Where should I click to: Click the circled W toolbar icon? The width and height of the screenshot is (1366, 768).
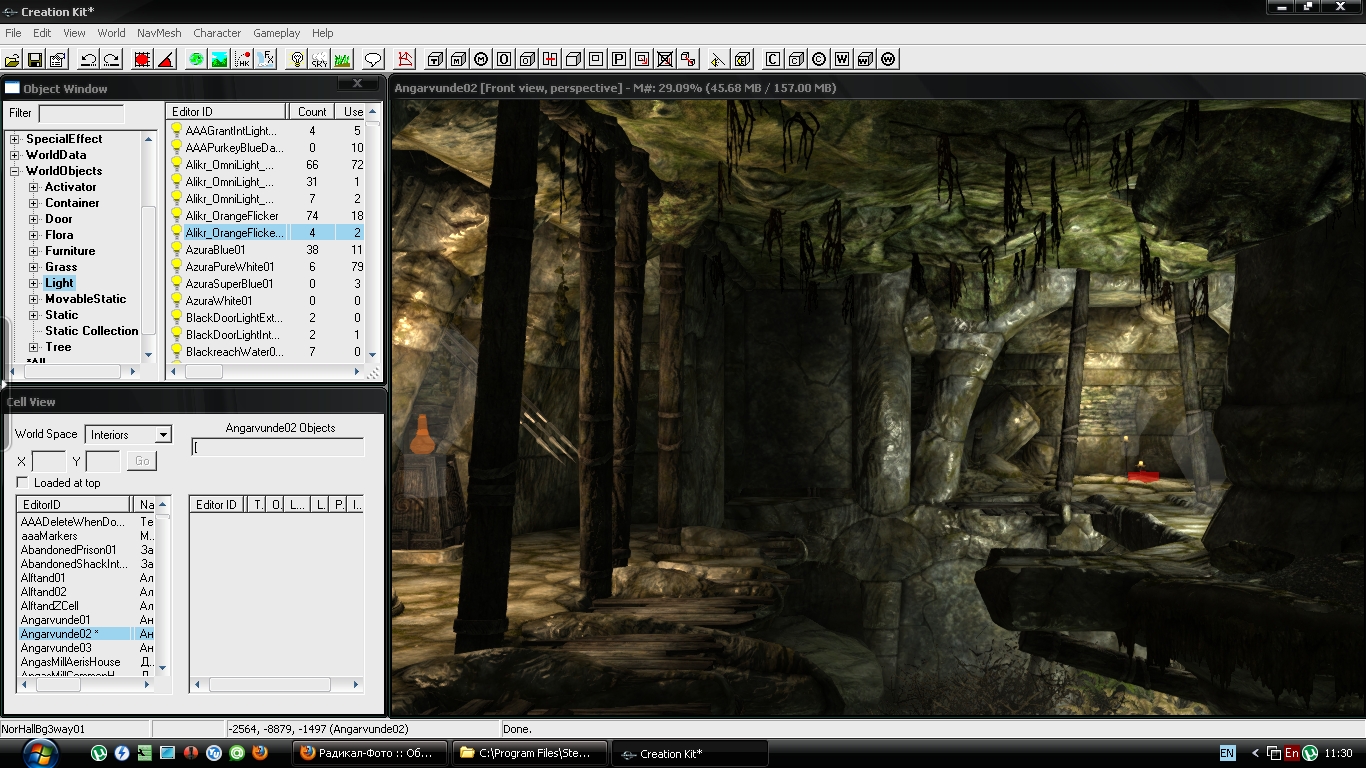pyautogui.click(x=888, y=59)
